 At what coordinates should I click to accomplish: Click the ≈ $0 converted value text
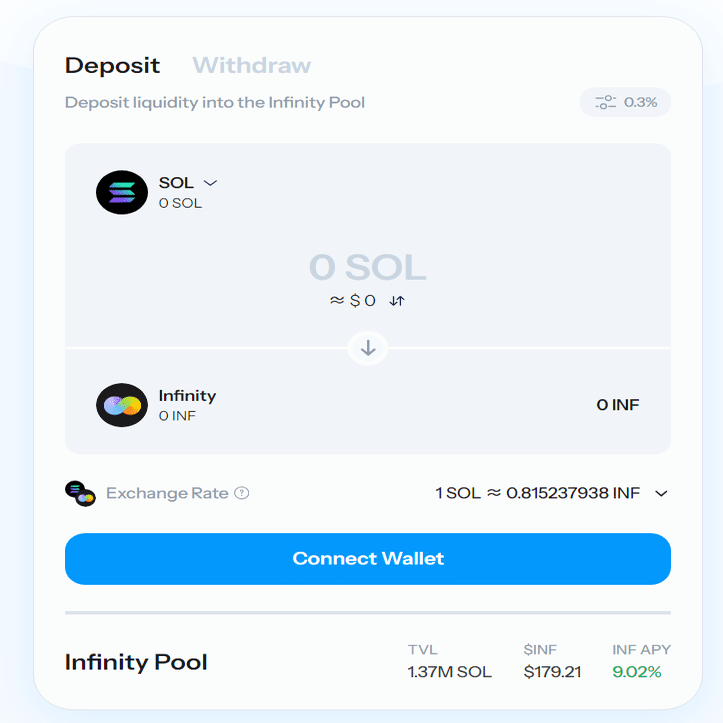pos(353,301)
